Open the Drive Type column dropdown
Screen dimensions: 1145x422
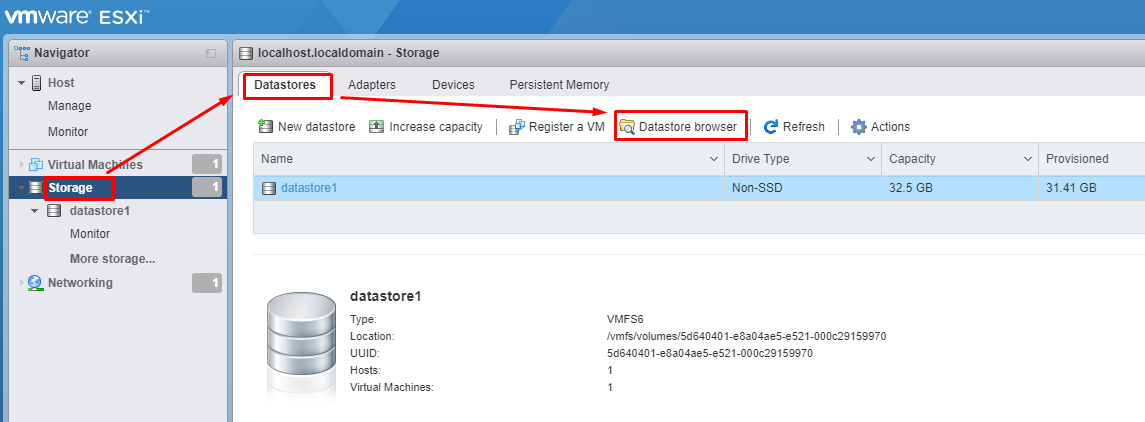pos(870,159)
